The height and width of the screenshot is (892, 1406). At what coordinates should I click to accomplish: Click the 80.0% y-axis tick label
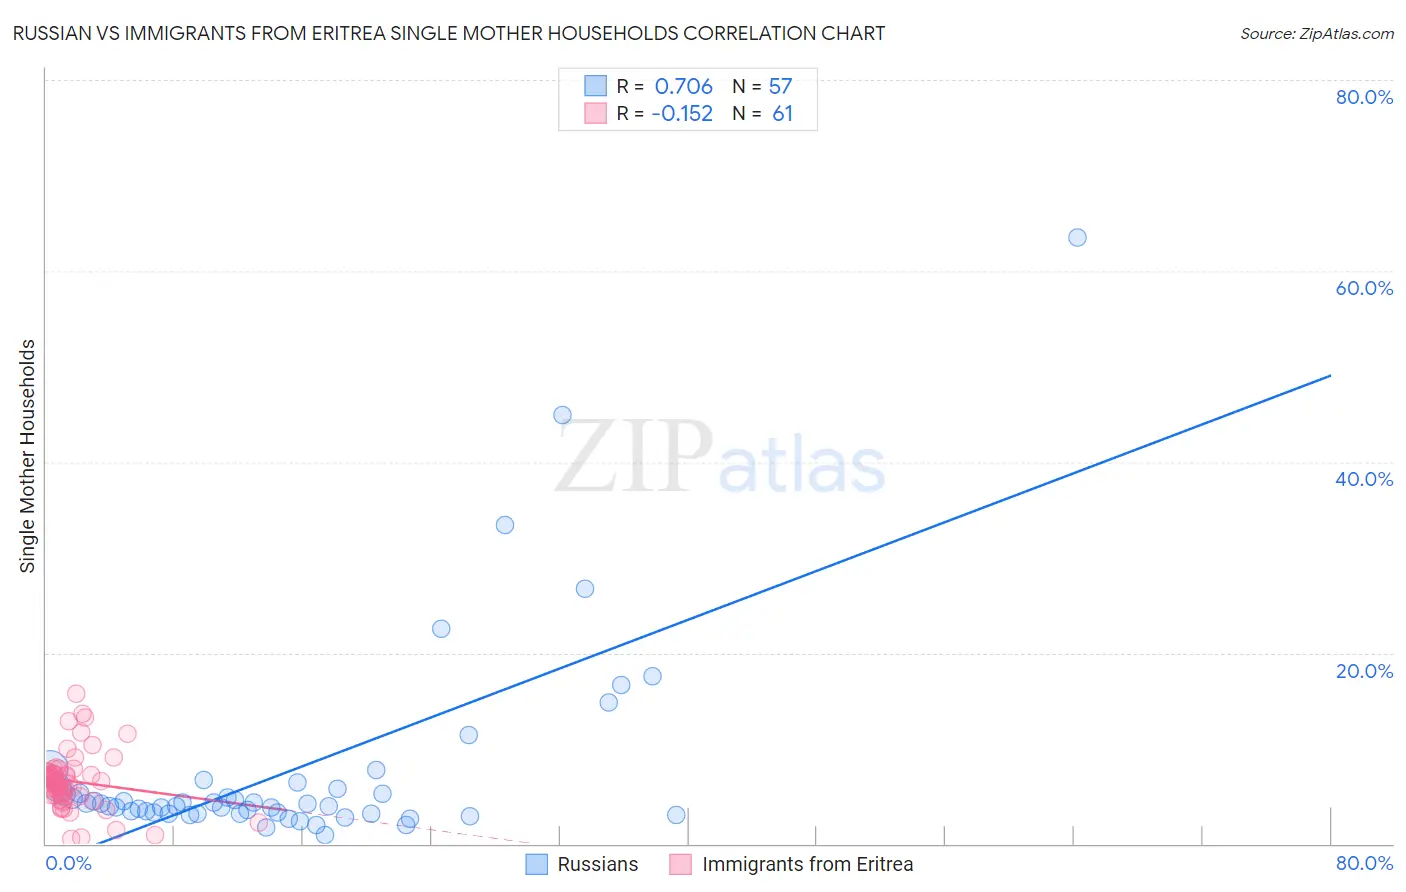pyautogui.click(x=1364, y=97)
